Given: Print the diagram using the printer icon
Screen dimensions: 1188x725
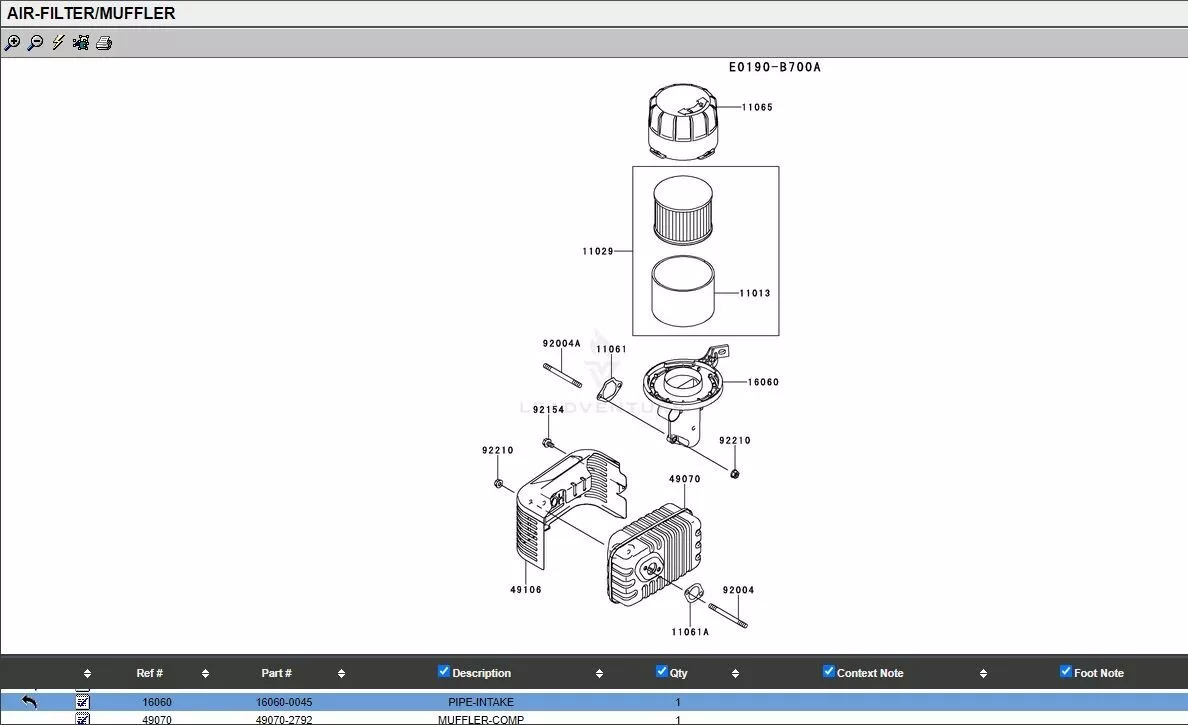Looking at the screenshot, I should pyautogui.click(x=104, y=43).
